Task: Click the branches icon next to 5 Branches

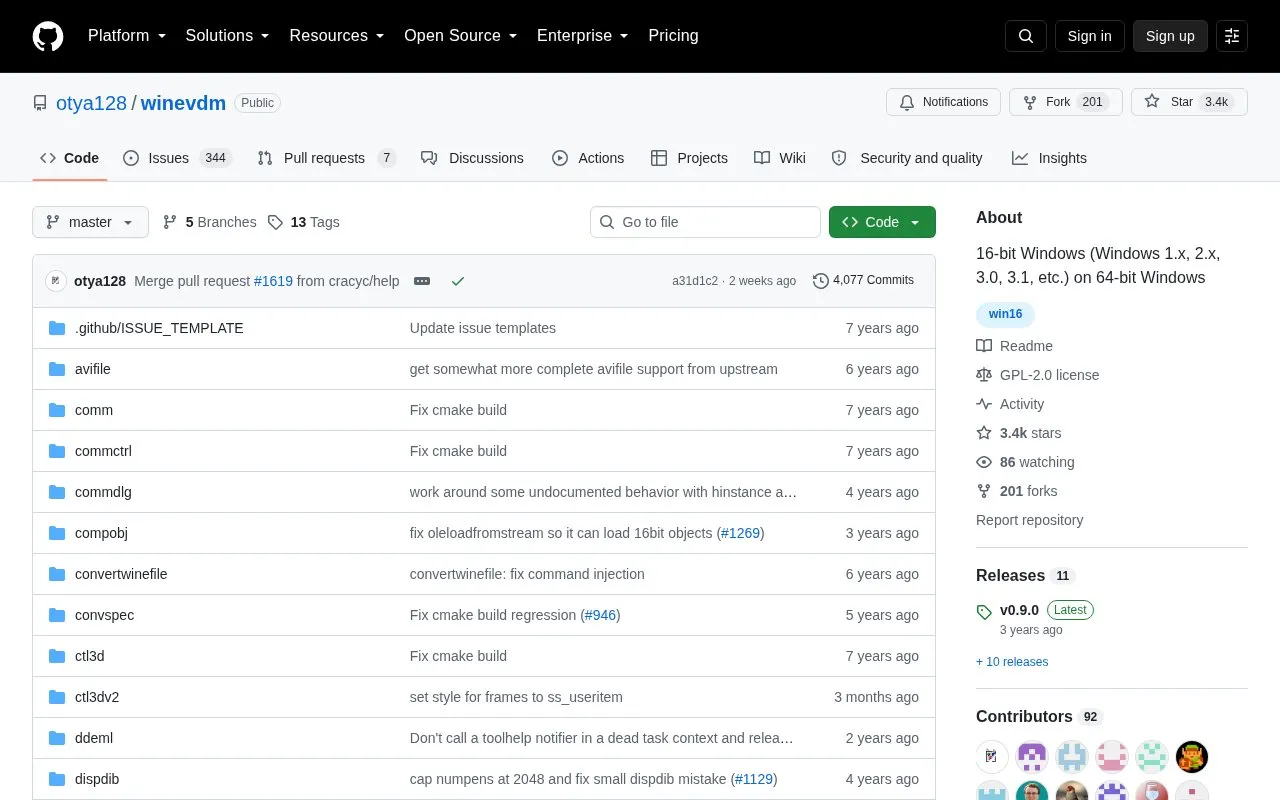Action: click(x=170, y=222)
